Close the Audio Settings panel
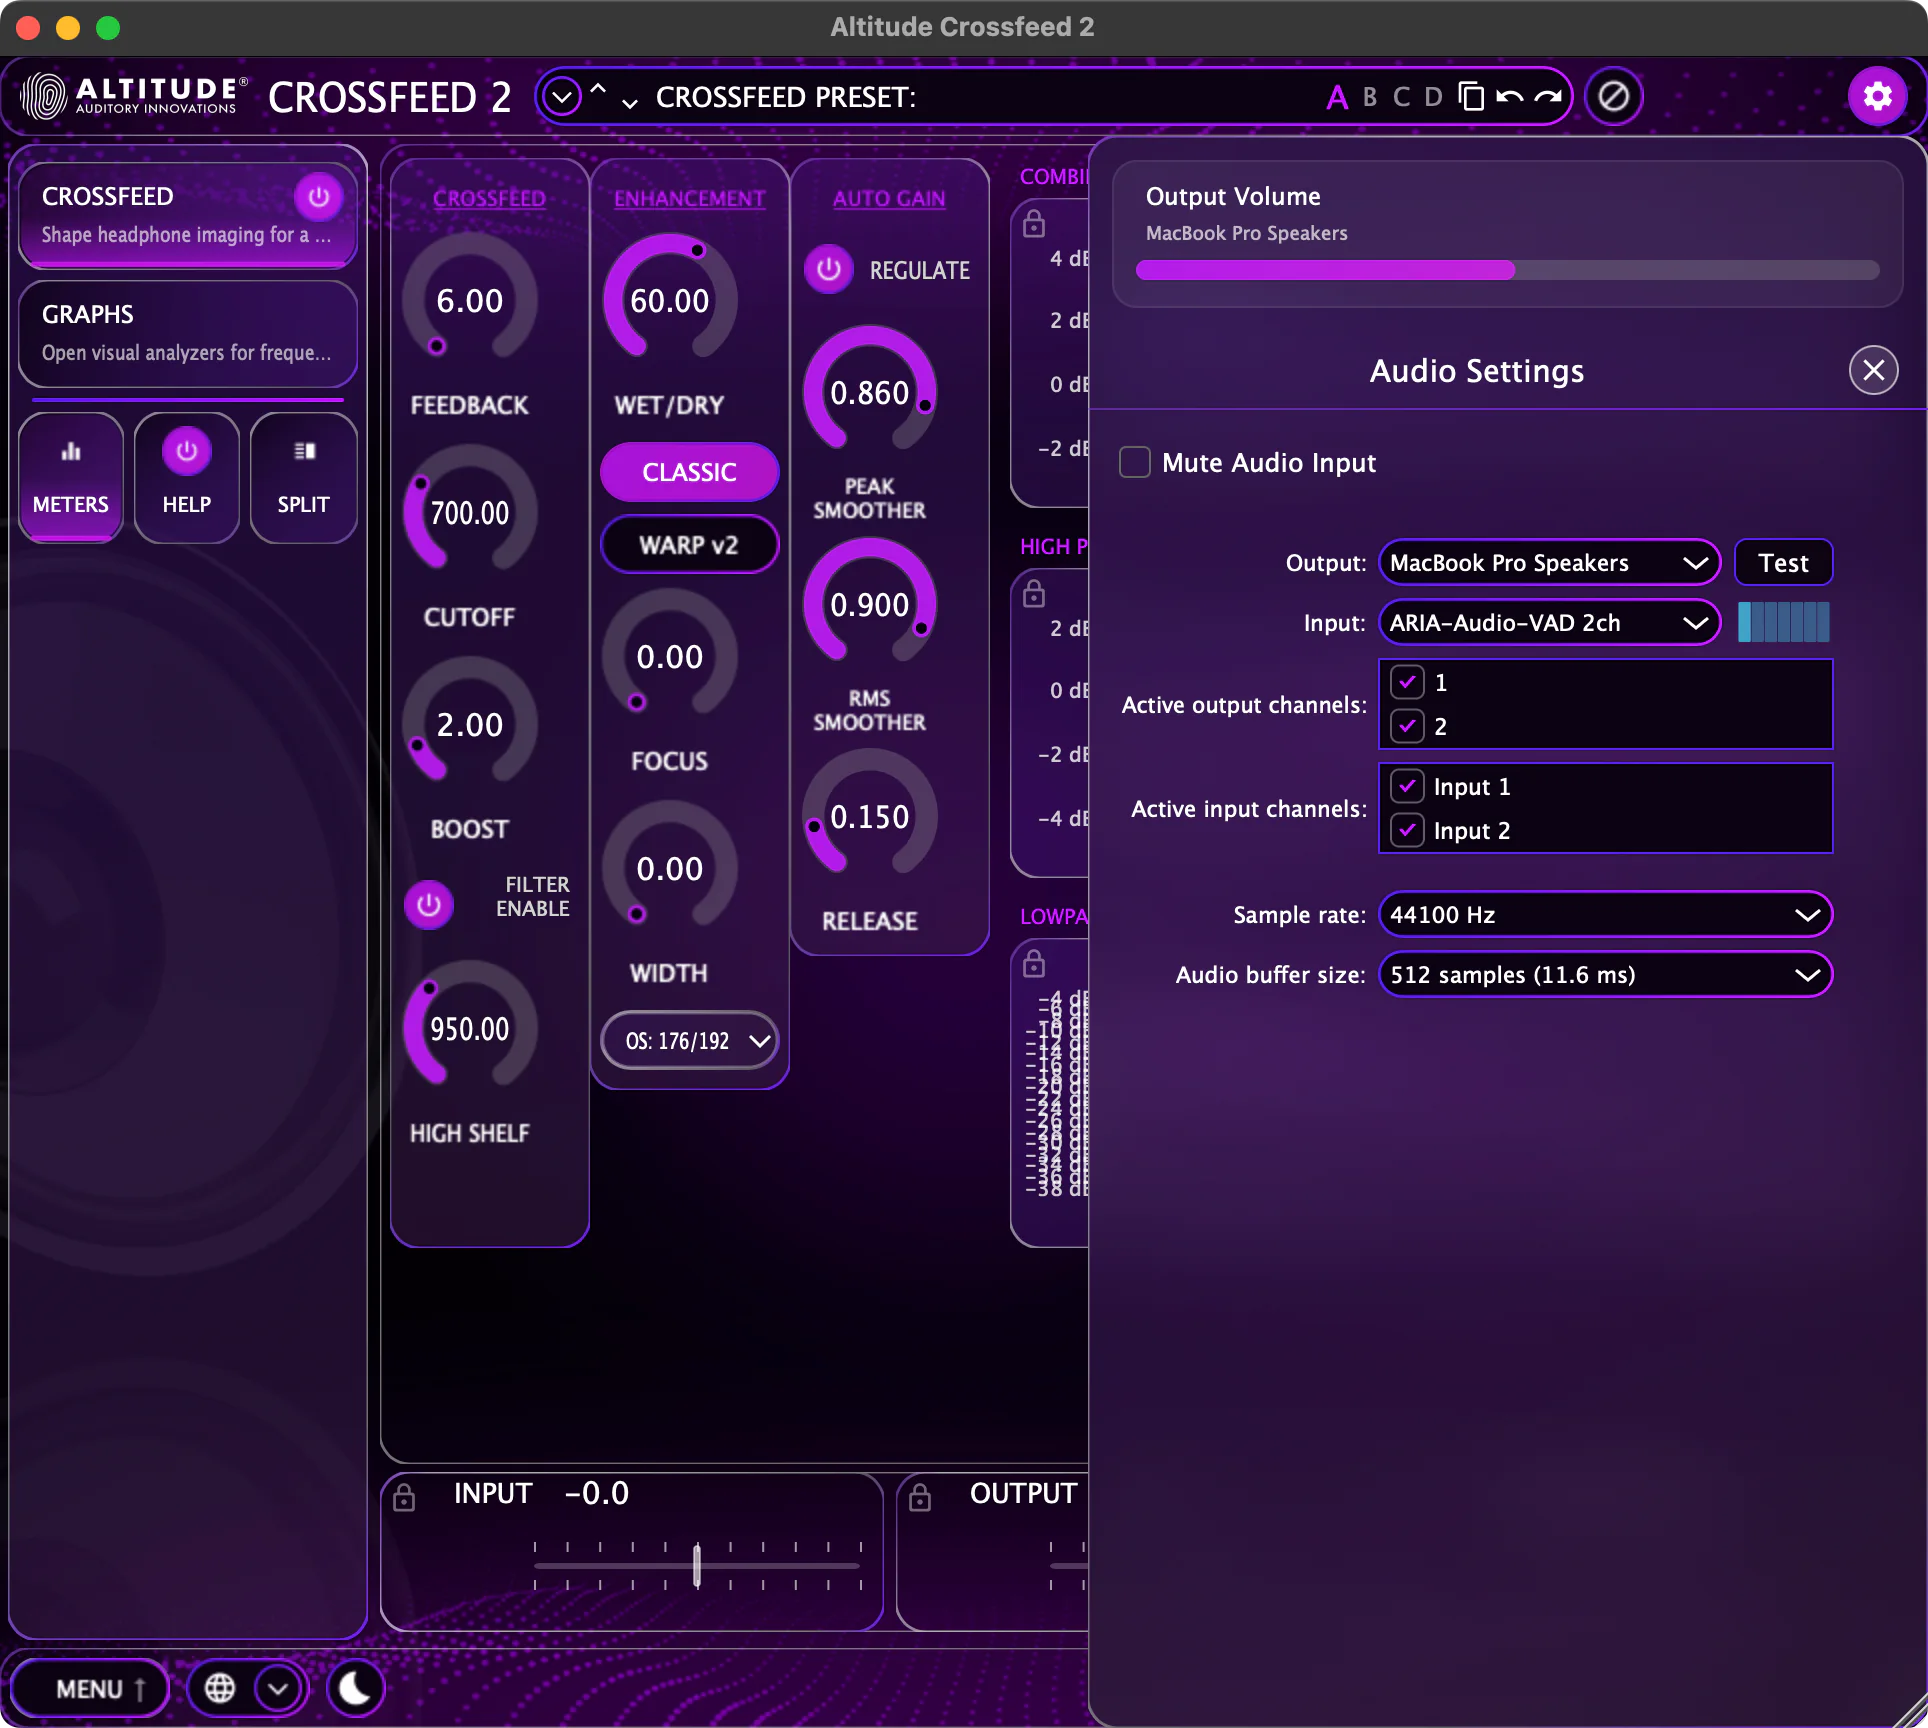 (x=1873, y=370)
